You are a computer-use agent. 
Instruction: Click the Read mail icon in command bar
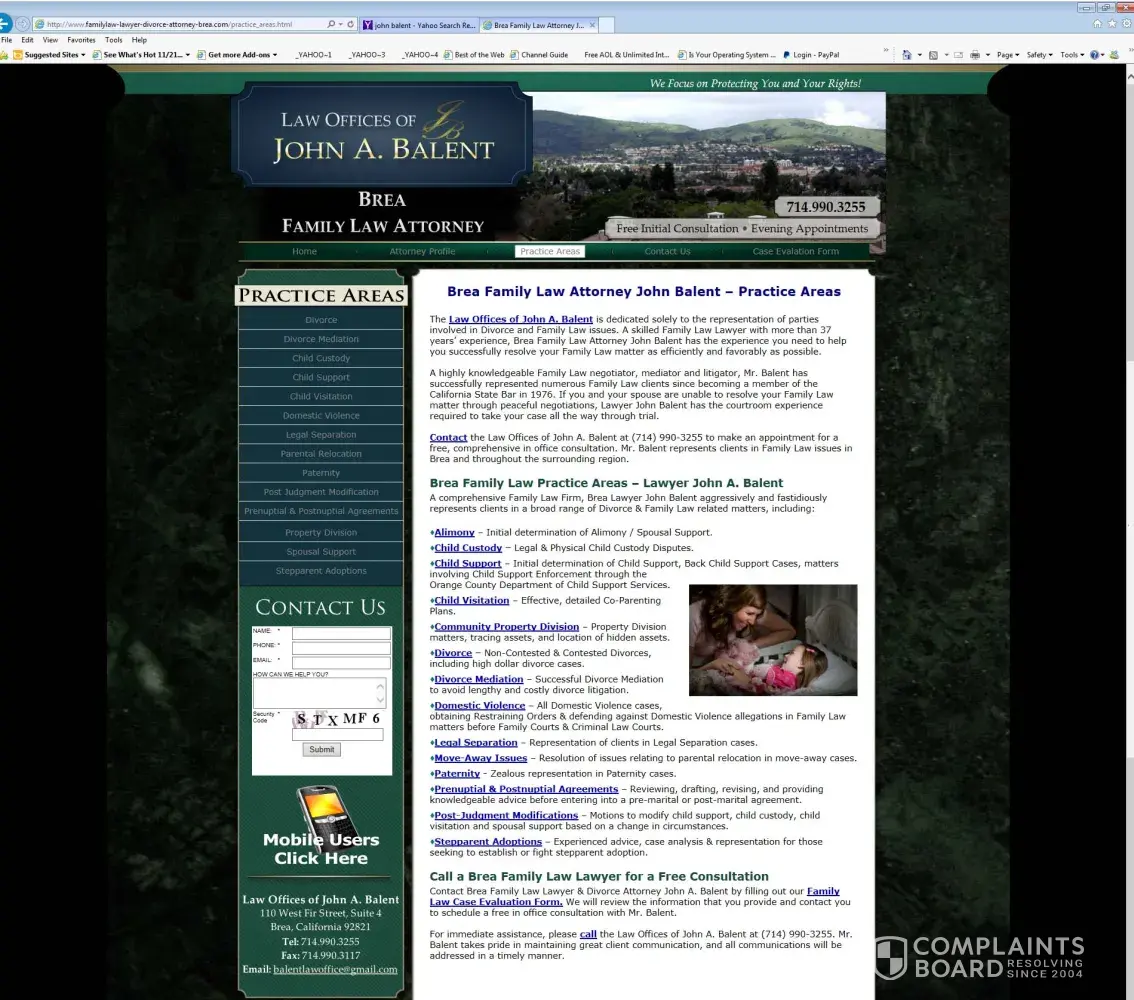(958, 55)
